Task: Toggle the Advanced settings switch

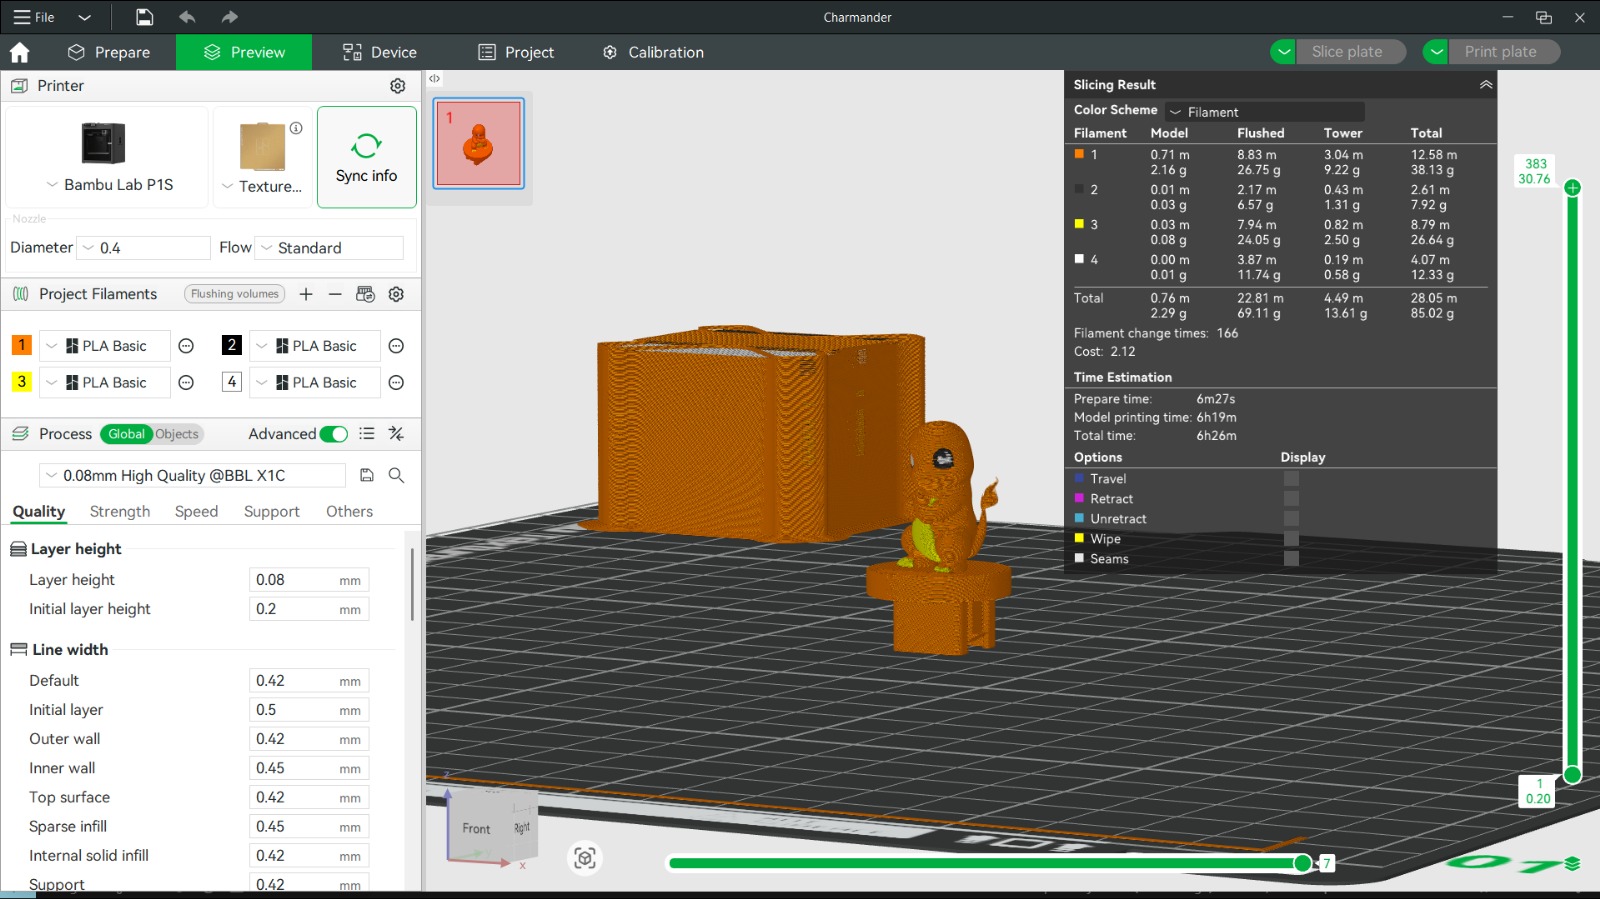Action: (334, 434)
